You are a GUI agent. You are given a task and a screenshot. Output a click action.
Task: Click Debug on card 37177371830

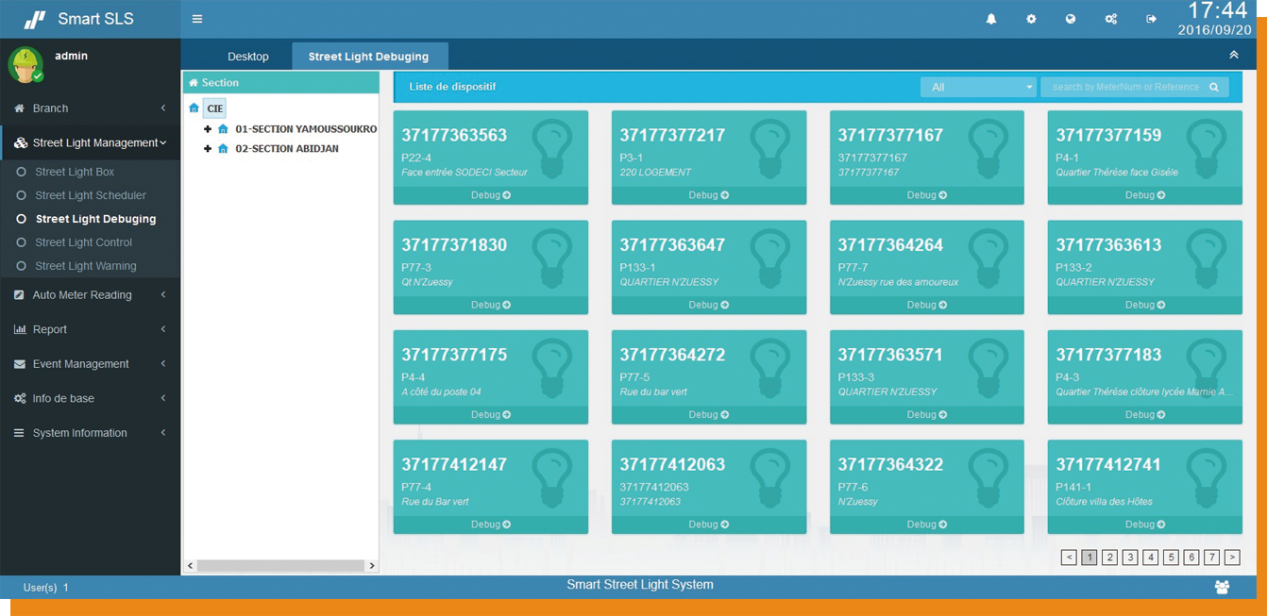point(491,305)
